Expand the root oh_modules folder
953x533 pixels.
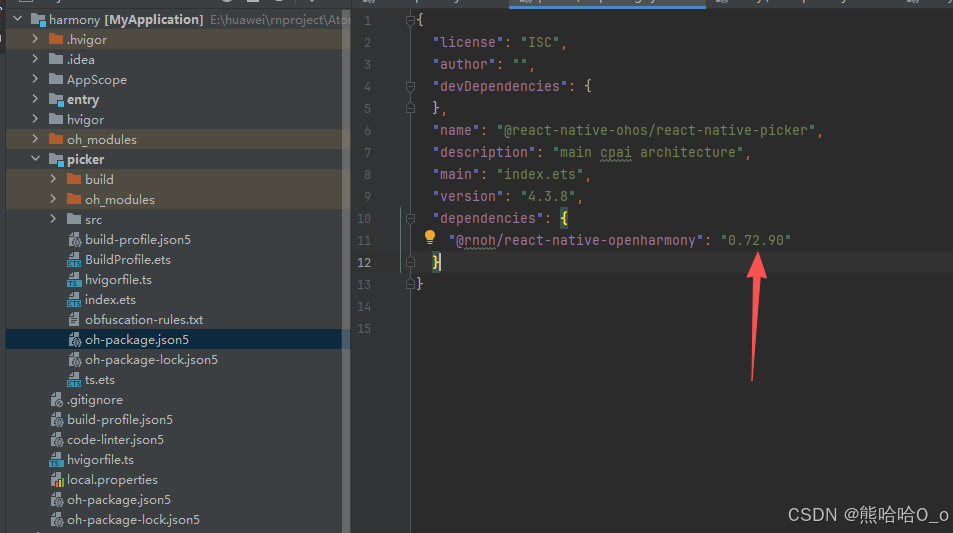[35, 139]
